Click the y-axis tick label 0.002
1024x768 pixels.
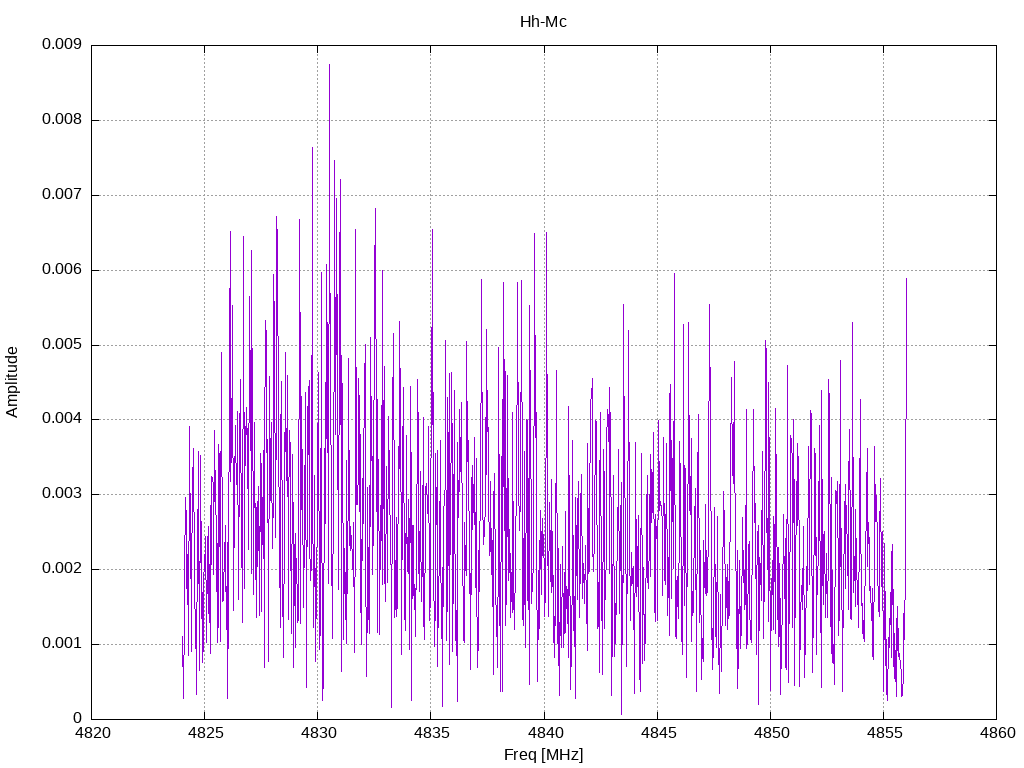click(62, 569)
